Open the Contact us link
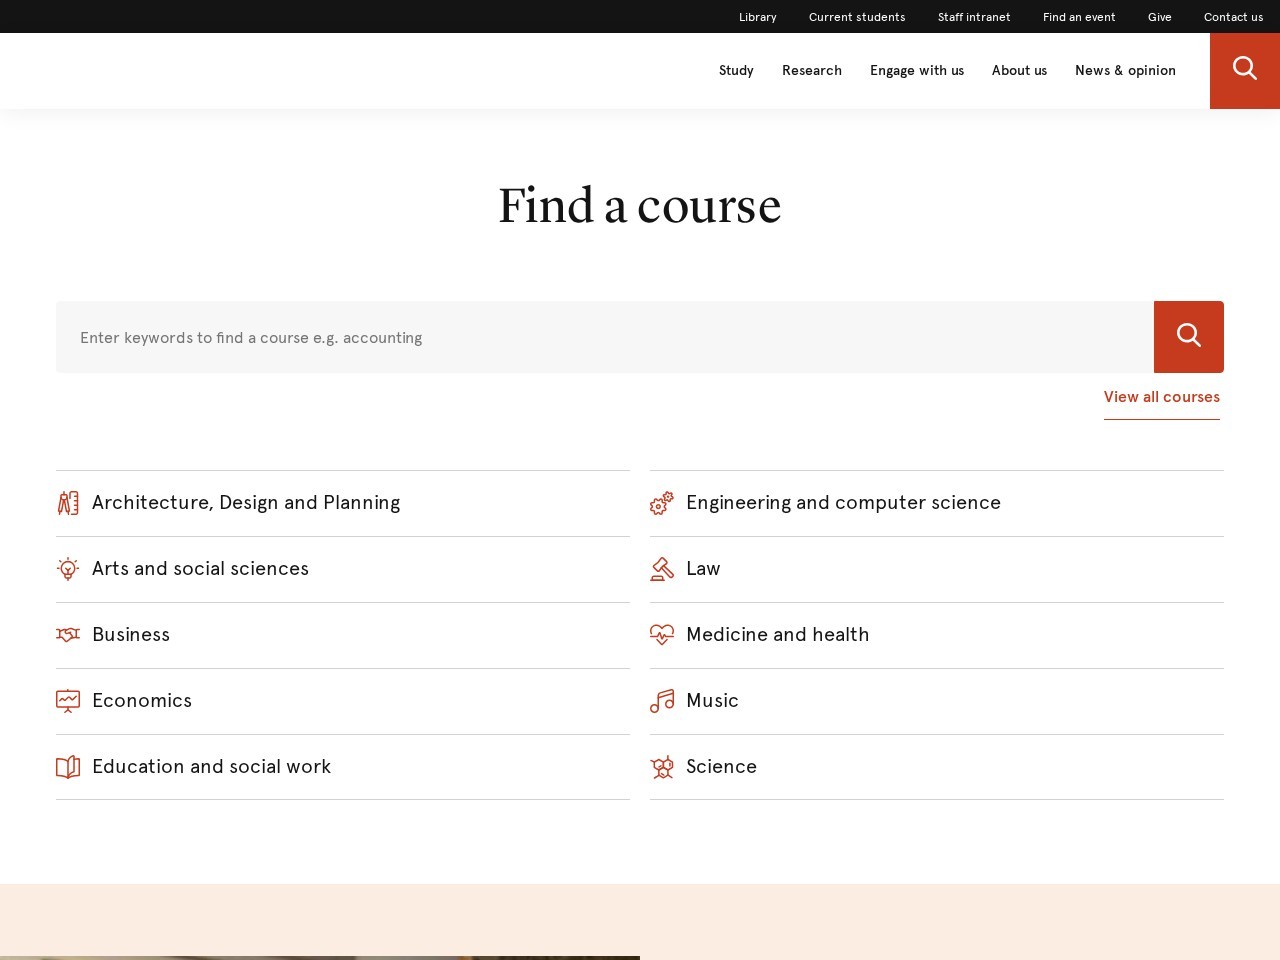 pos(1233,17)
